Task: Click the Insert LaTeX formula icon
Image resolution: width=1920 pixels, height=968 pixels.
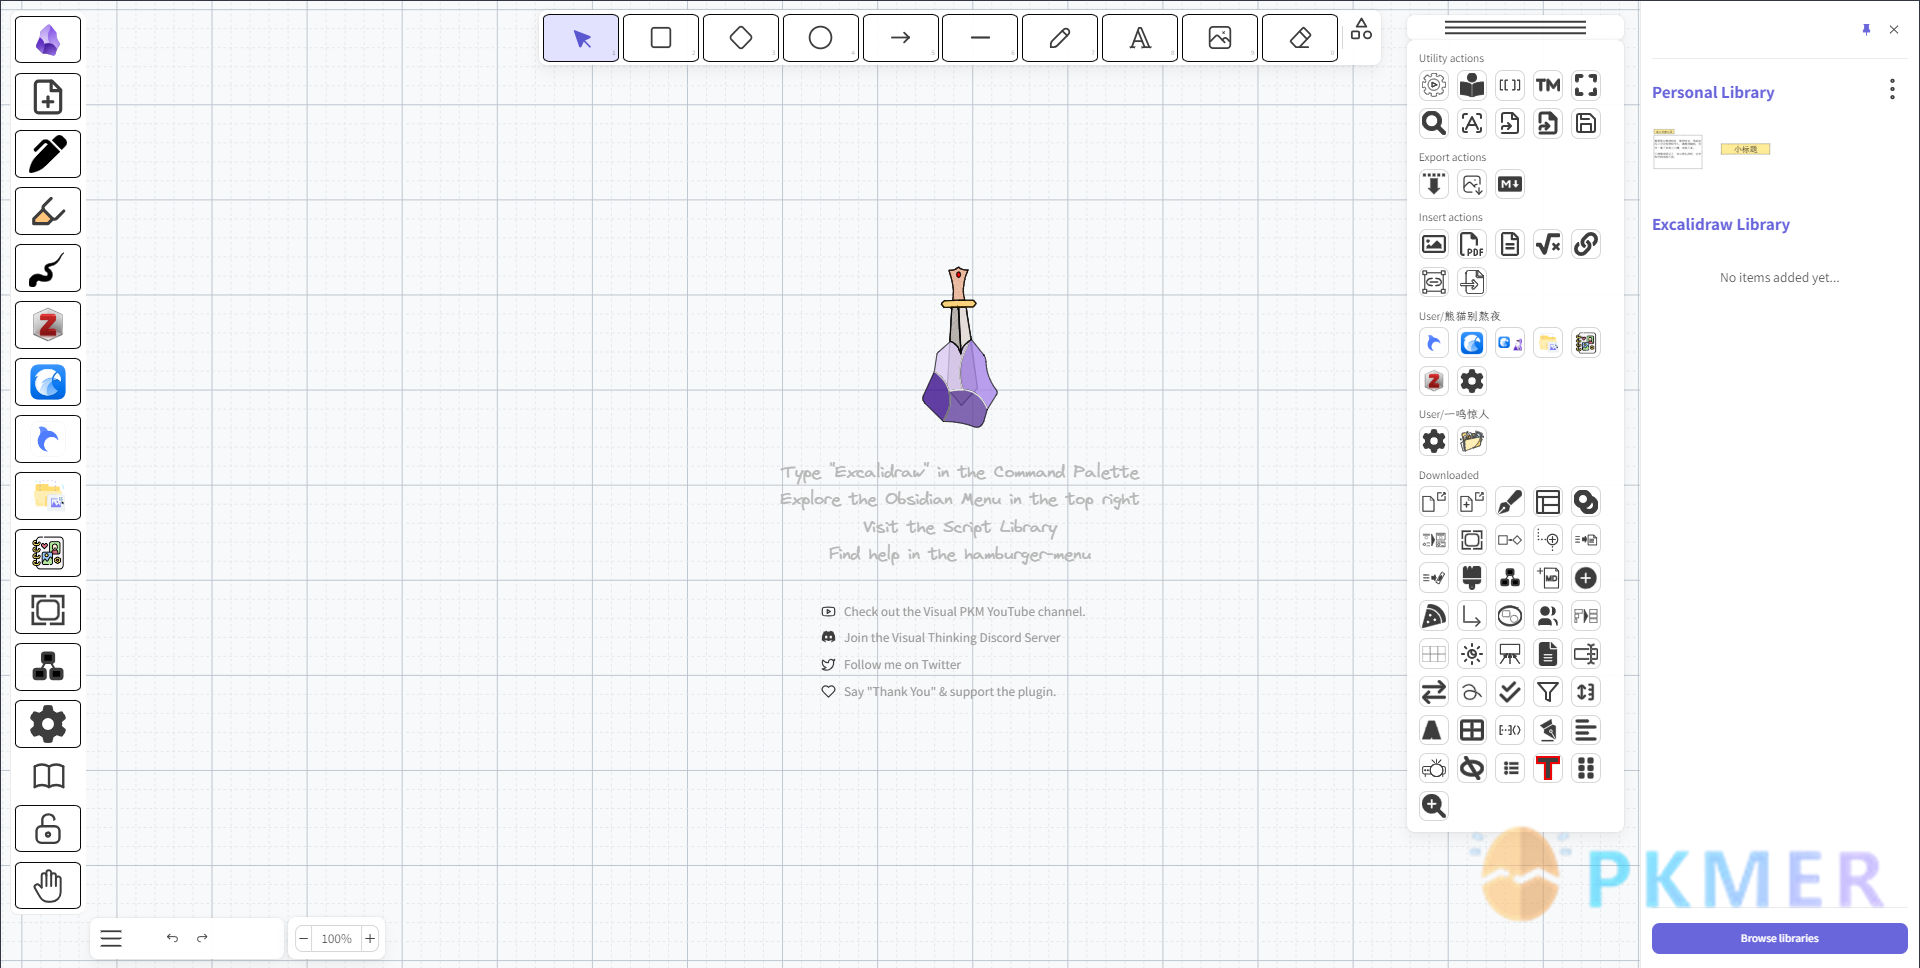Action: [1547, 244]
